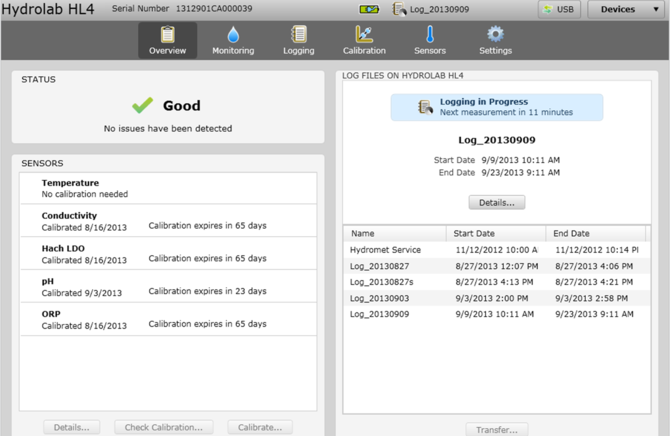Select the Conductivity sensor row
Image resolution: width=670 pixels, height=436 pixels.
pyautogui.click(x=168, y=221)
